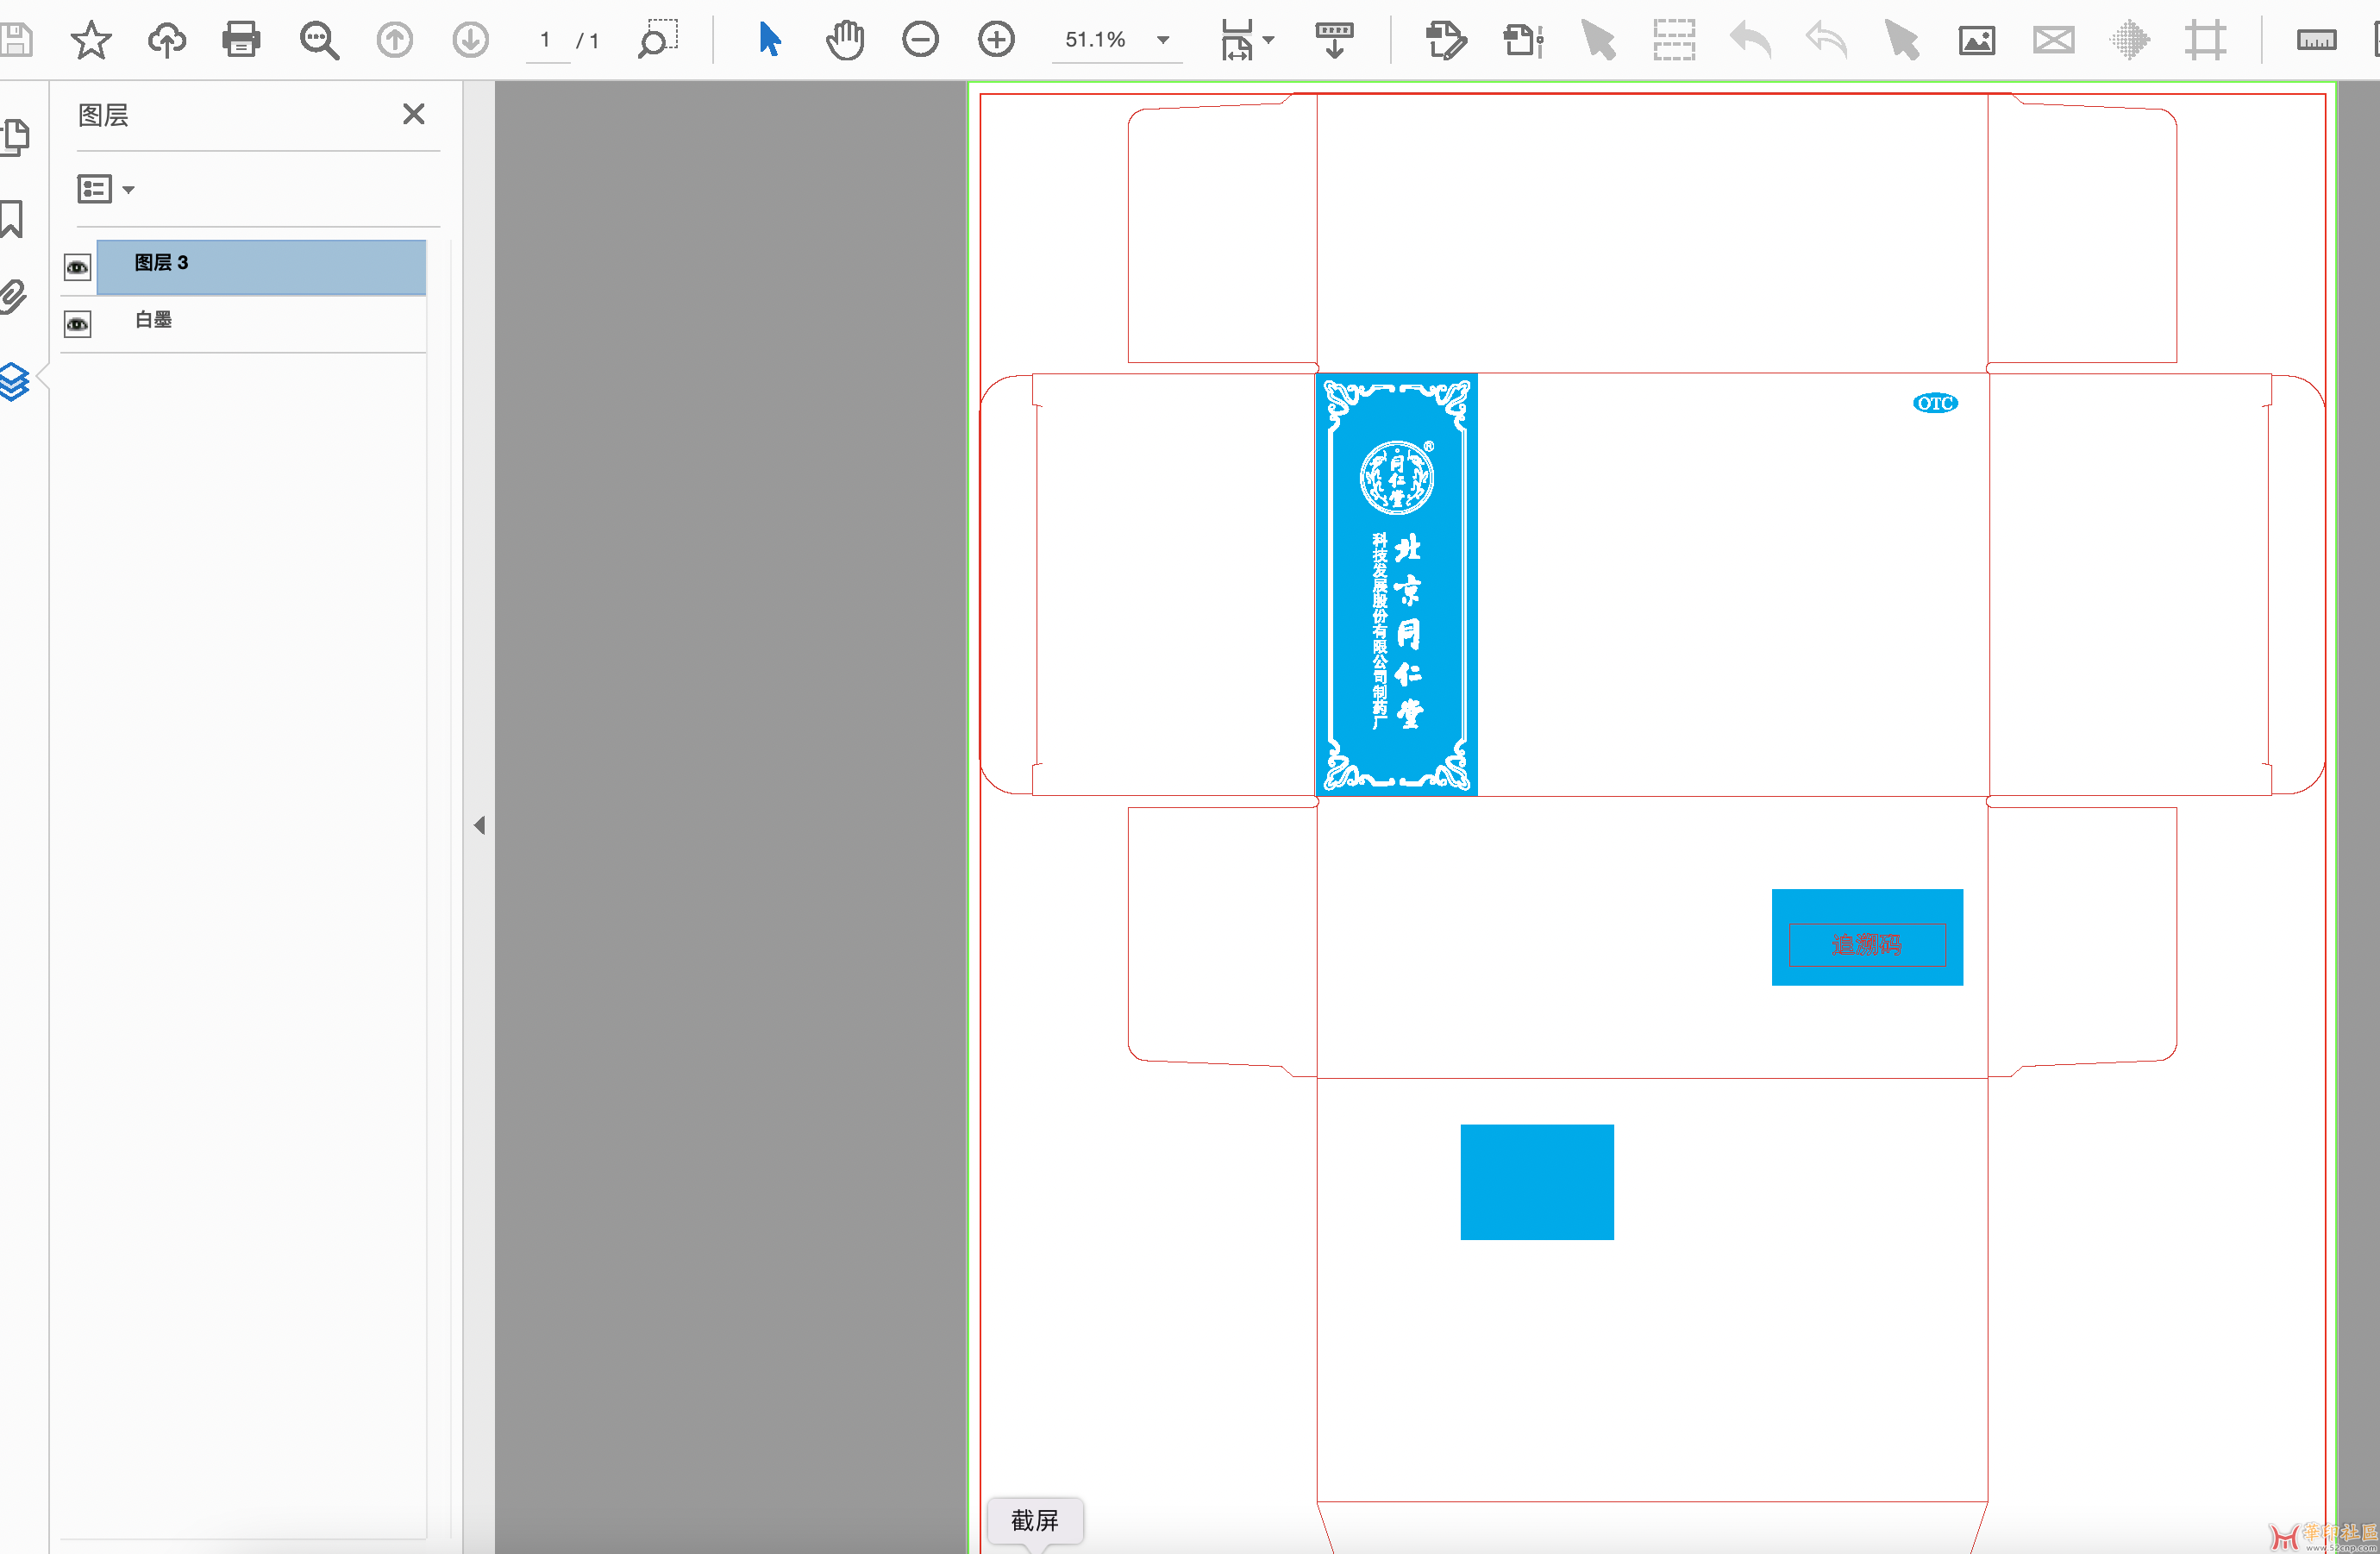The width and height of the screenshot is (2380, 1554).
Task: Open the layers panel options menu
Action: coord(106,189)
